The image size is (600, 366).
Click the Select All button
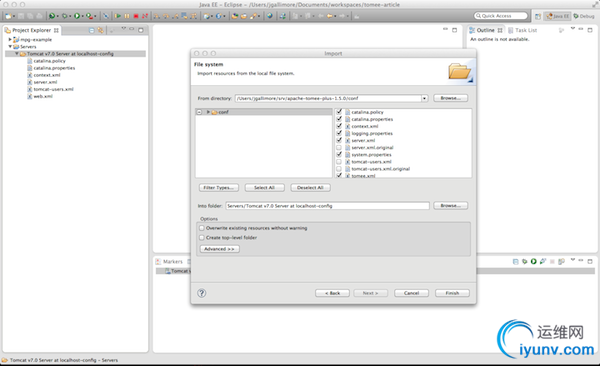click(264, 188)
